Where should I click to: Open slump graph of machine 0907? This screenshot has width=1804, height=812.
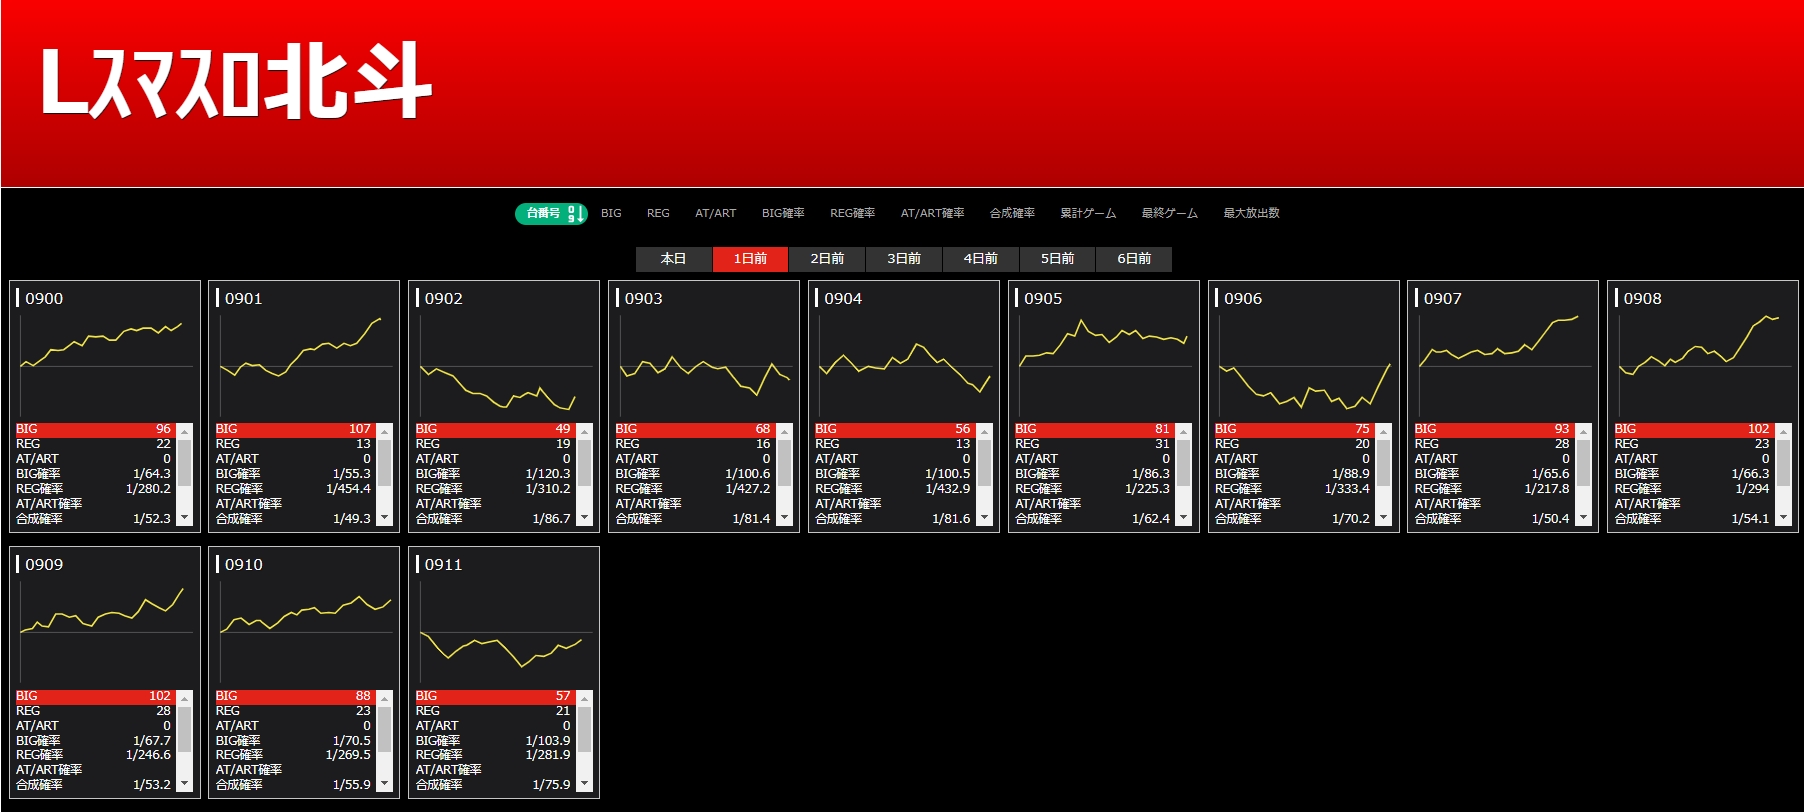(x=1504, y=366)
